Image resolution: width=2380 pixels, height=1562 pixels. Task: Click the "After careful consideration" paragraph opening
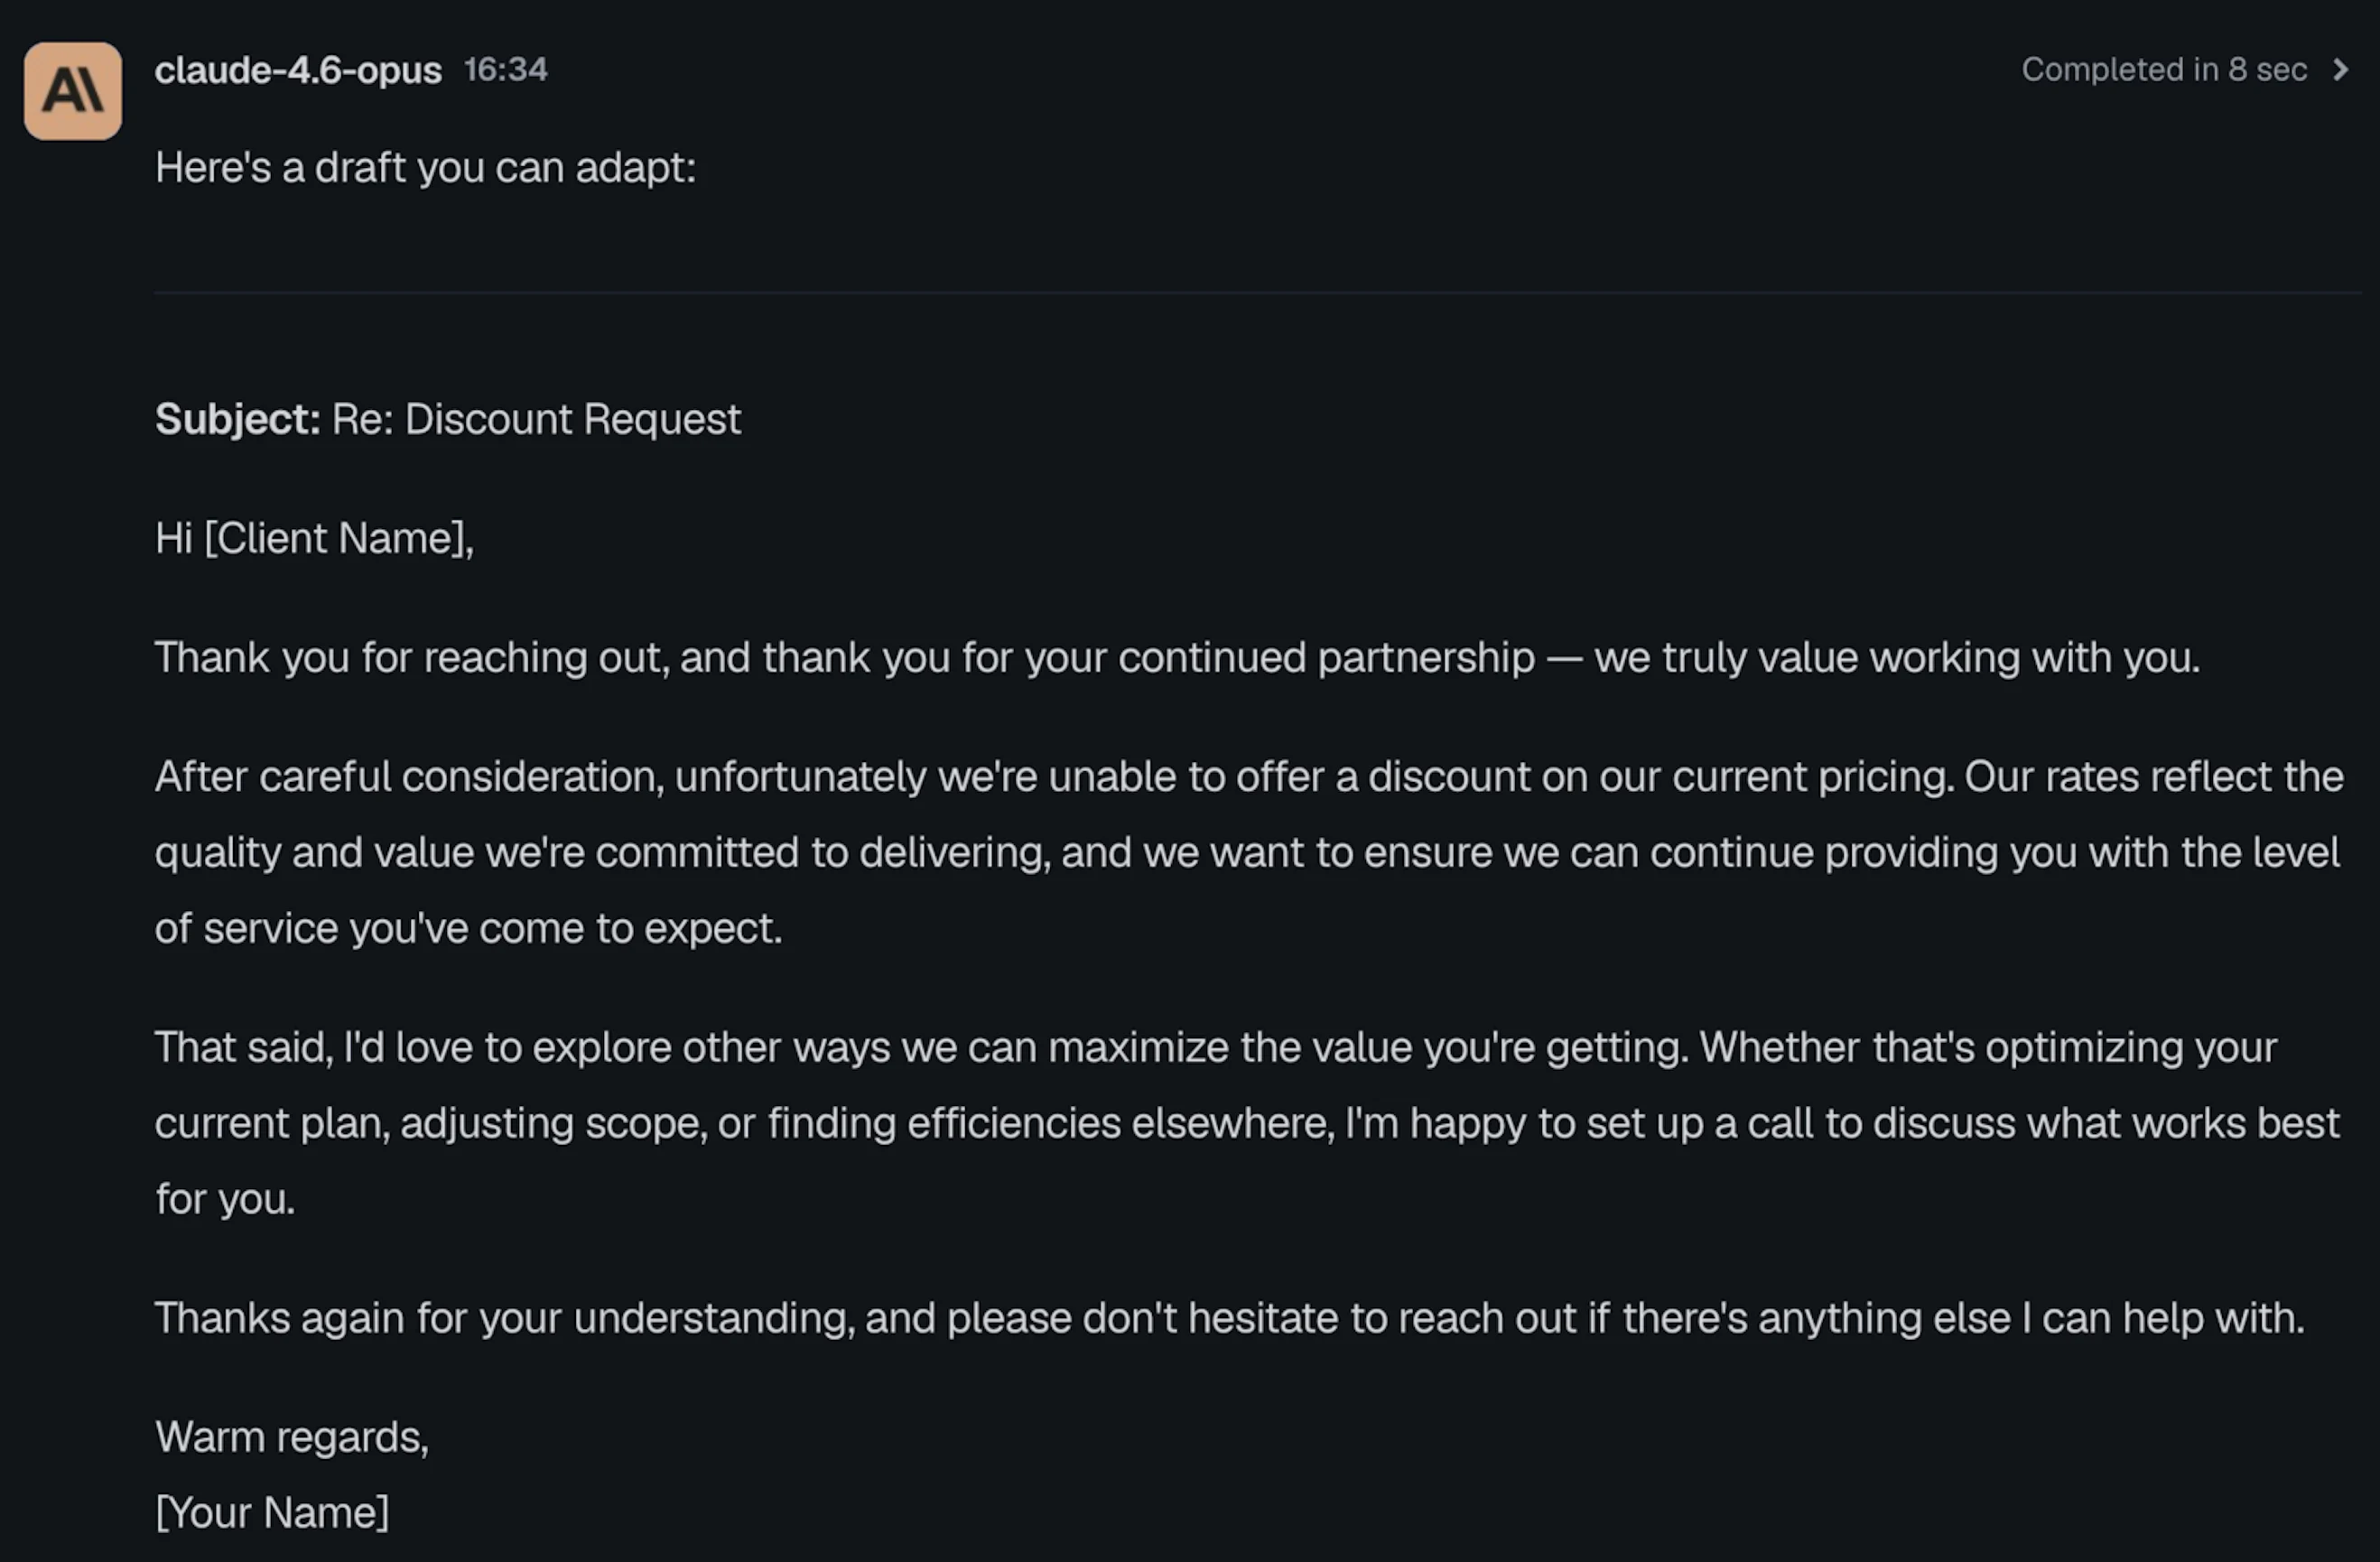point(408,777)
